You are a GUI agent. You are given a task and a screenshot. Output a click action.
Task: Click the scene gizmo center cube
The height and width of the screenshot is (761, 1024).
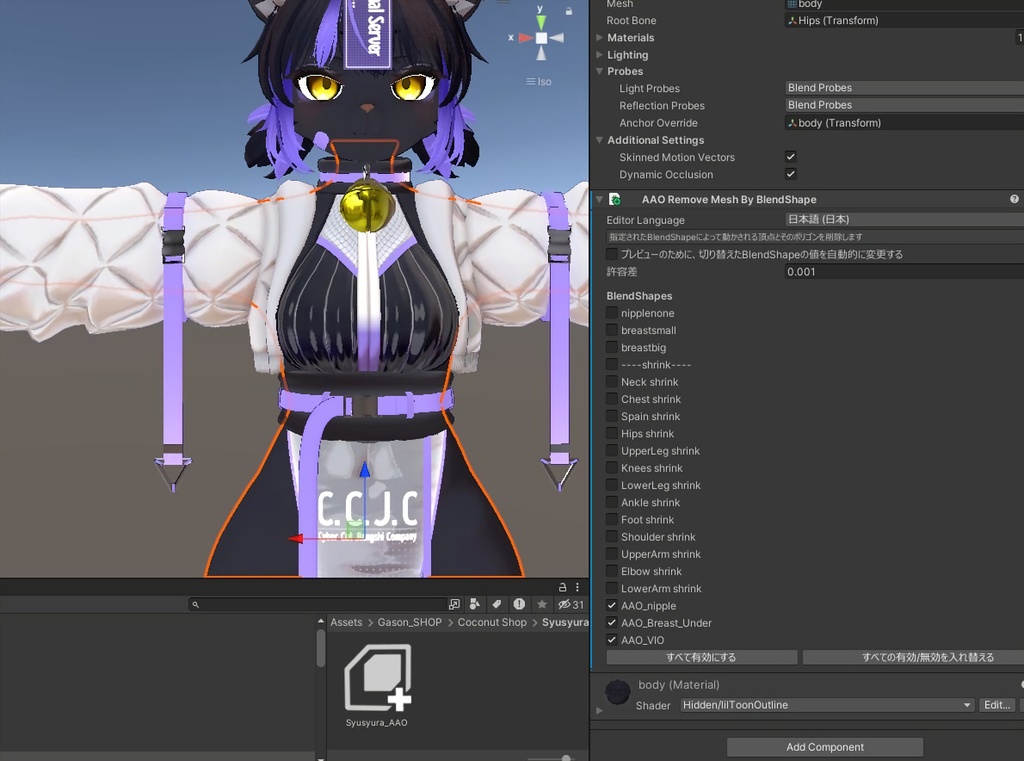541,38
